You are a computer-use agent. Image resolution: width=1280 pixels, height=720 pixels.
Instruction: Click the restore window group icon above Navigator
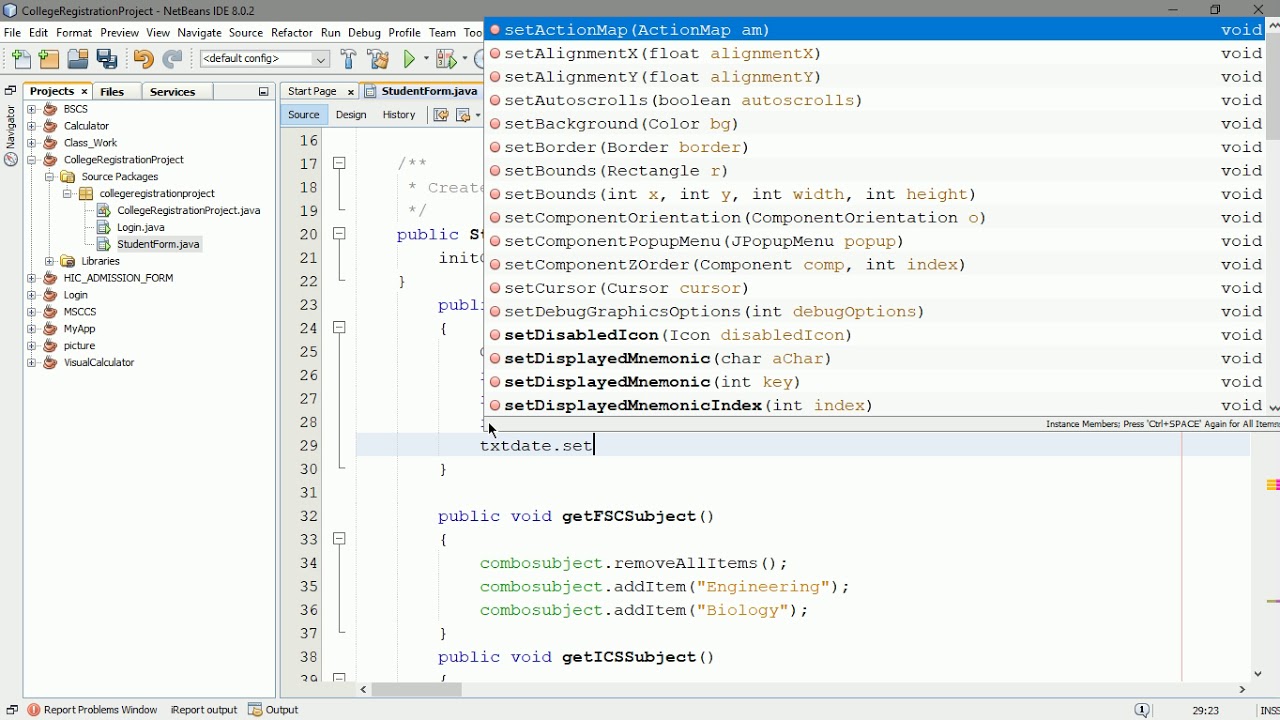tap(11, 91)
